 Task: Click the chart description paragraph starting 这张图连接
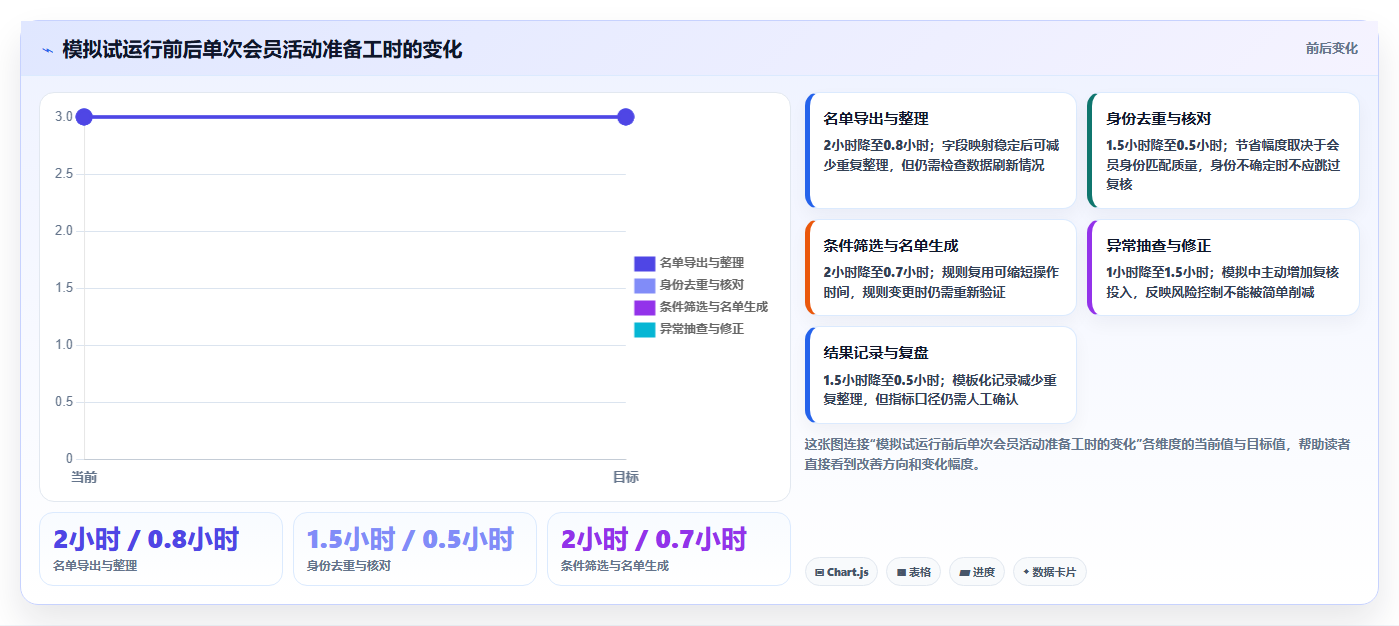[x=1077, y=454]
